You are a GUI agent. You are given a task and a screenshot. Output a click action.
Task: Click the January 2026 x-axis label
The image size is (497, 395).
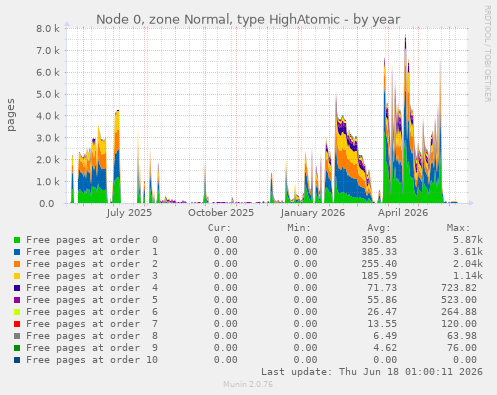(313, 213)
